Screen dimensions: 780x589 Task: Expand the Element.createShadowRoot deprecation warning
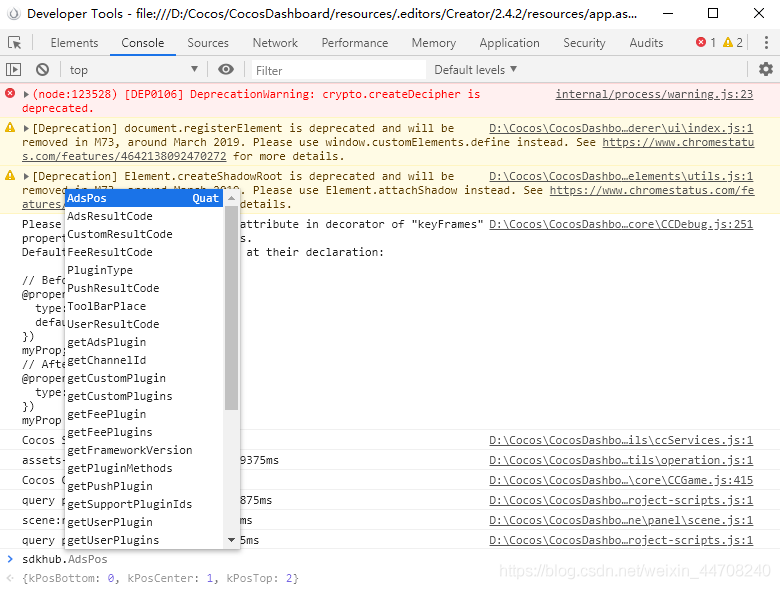pos(26,176)
